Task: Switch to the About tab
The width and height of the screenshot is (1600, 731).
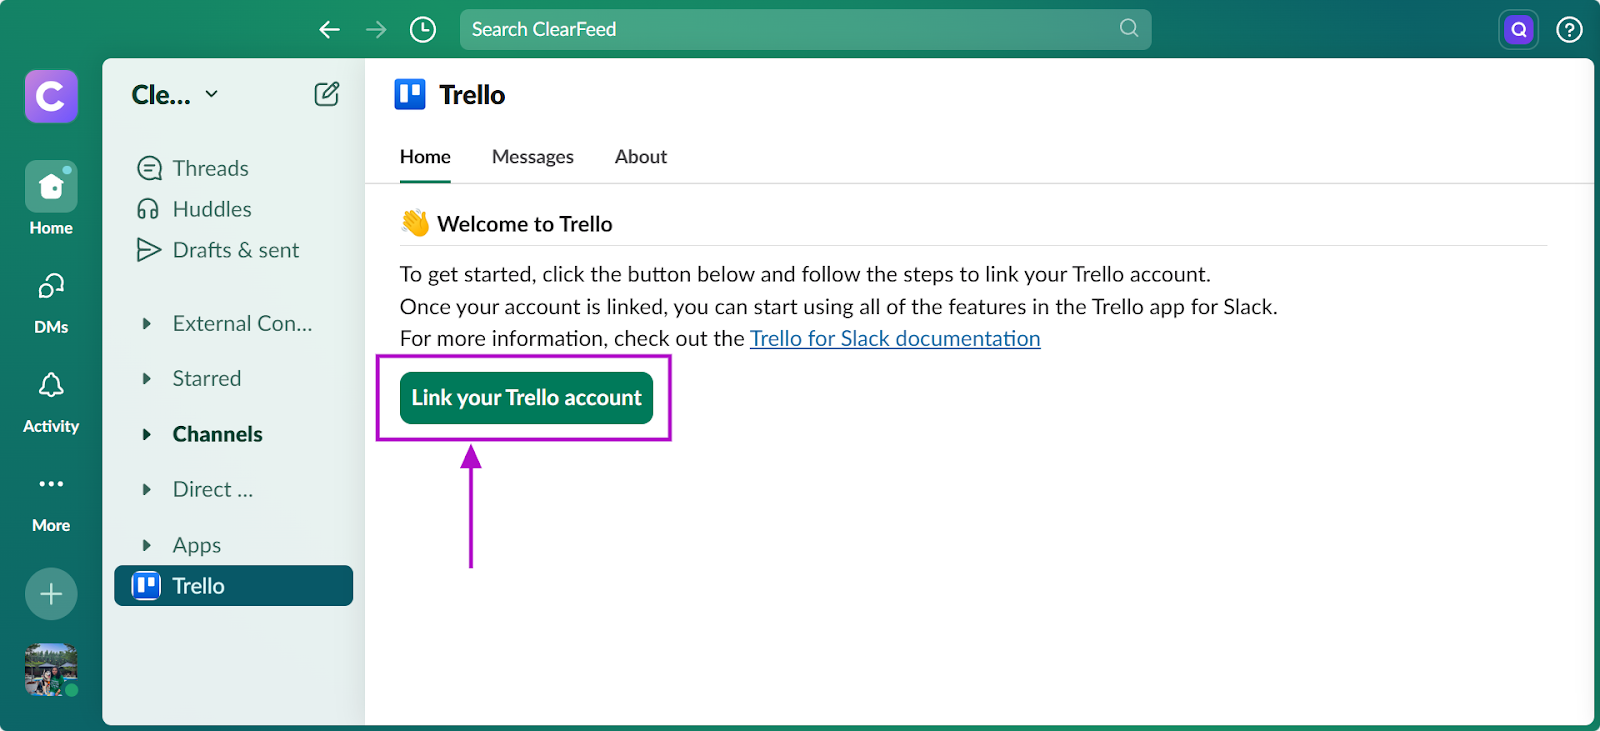Action: [641, 157]
